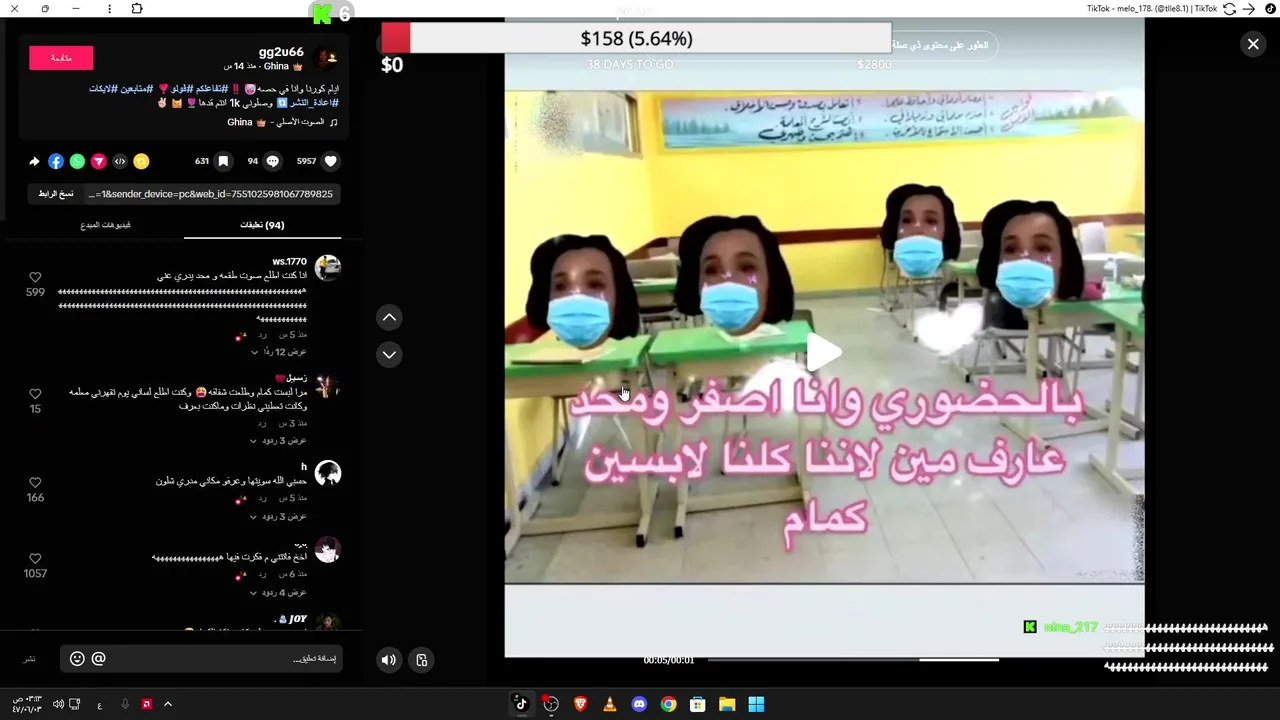The width and height of the screenshot is (1280, 720).
Task: Expand 3 replies under h's comment
Action: [x=279, y=516]
